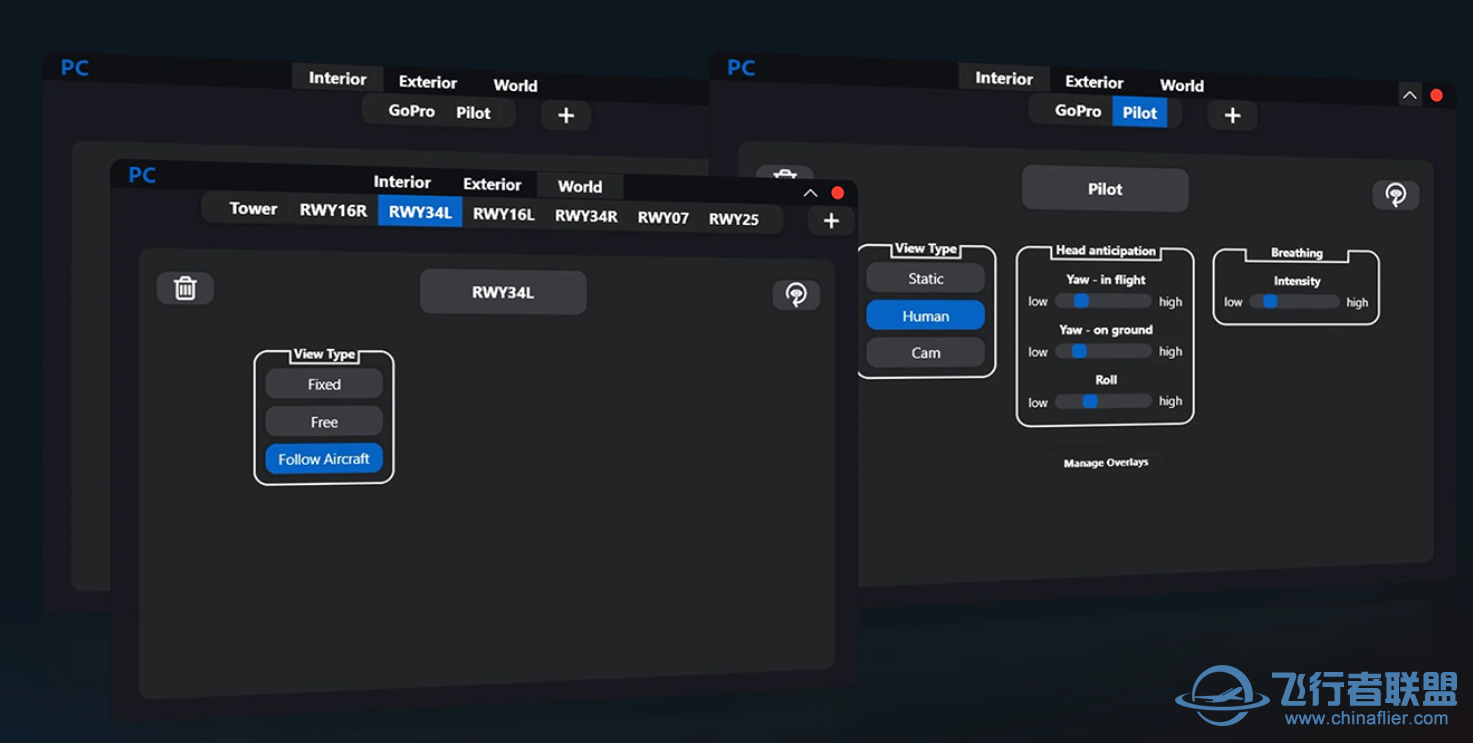Select GoPro camera in the right window
Screen dimensions: 1473x743
pyautogui.click(x=1078, y=111)
